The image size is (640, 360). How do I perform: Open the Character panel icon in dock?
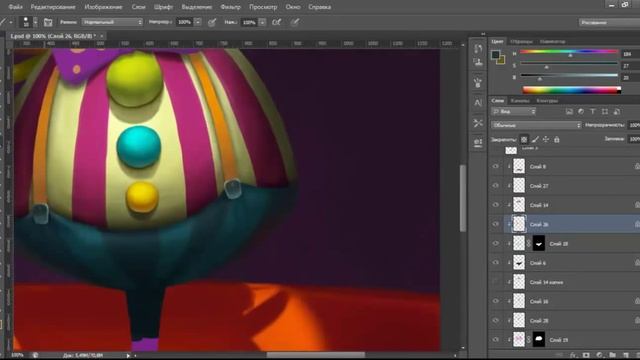pyautogui.click(x=478, y=103)
